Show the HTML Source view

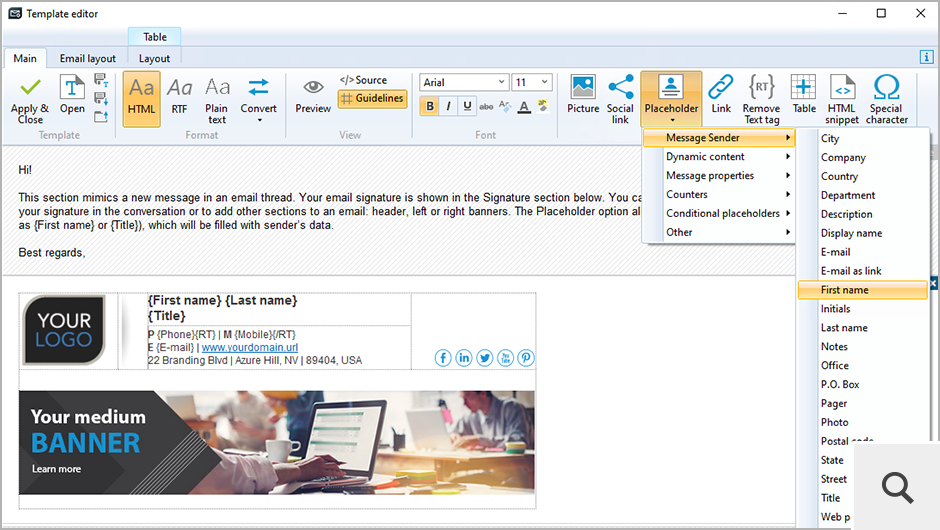[x=363, y=80]
